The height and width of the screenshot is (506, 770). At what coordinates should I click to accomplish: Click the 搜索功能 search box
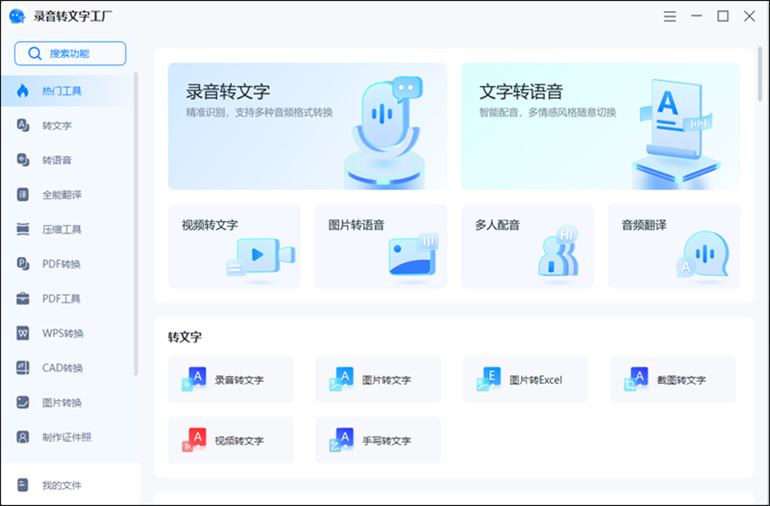(x=70, y=53)
